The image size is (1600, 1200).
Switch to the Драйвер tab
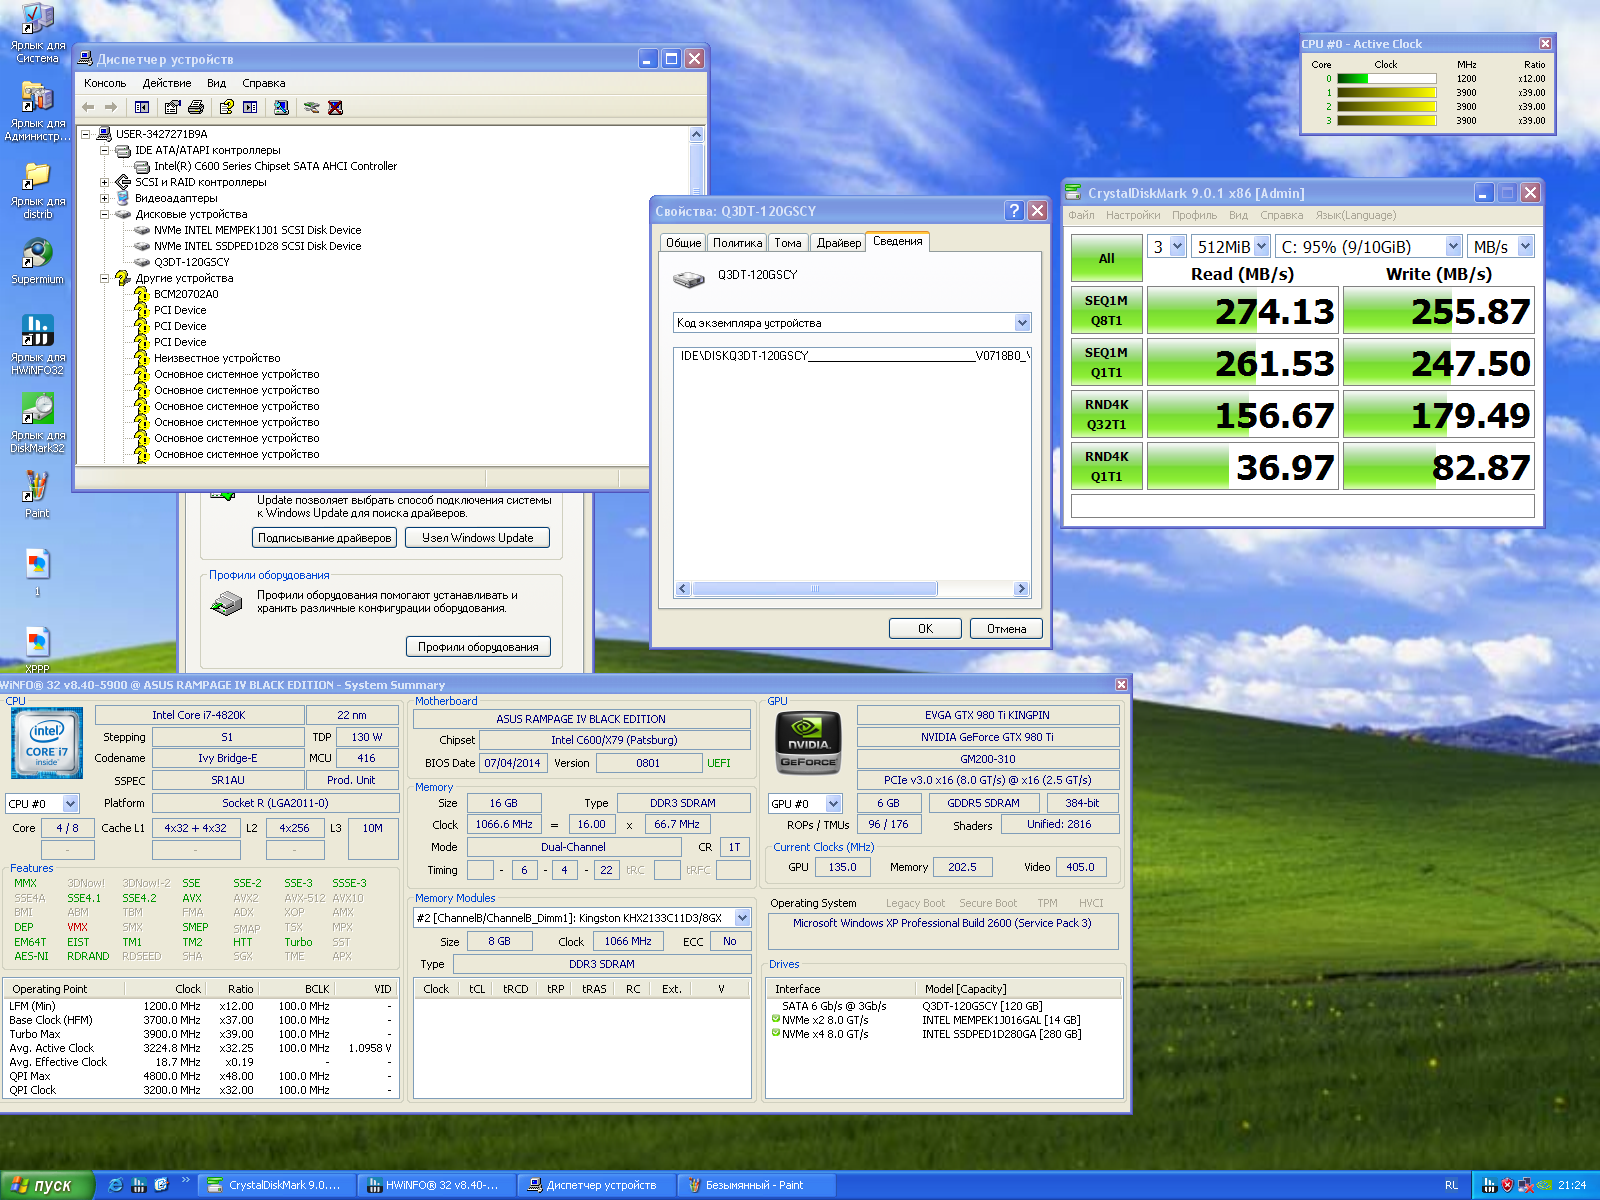[x=838, y=243]
